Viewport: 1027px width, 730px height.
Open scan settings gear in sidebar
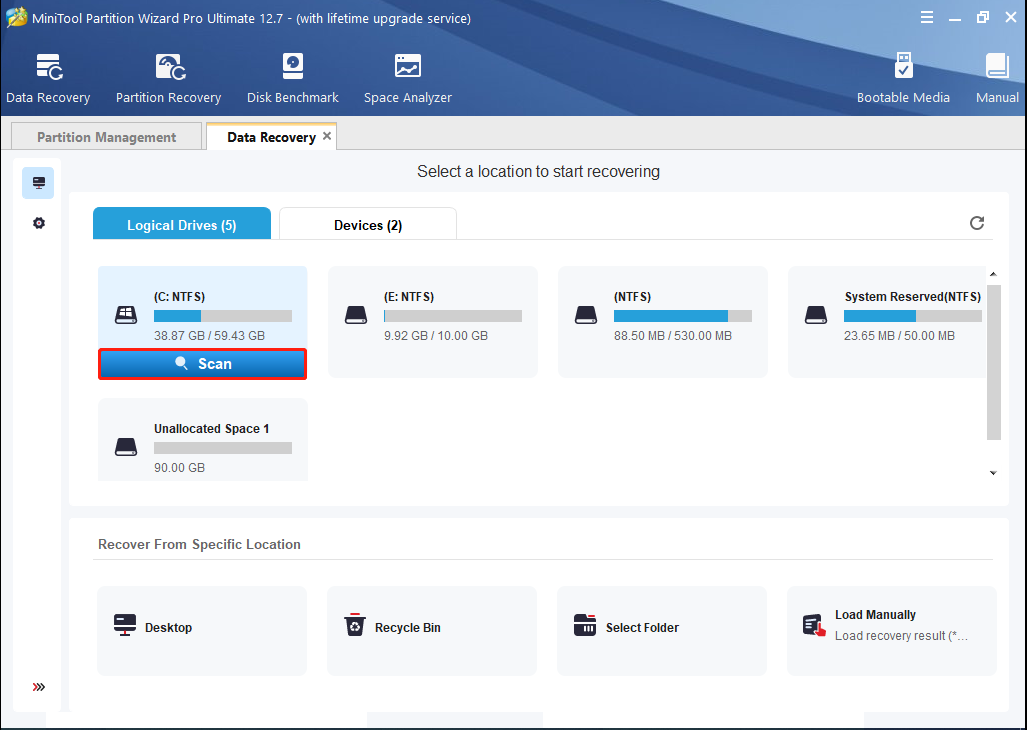39,223
